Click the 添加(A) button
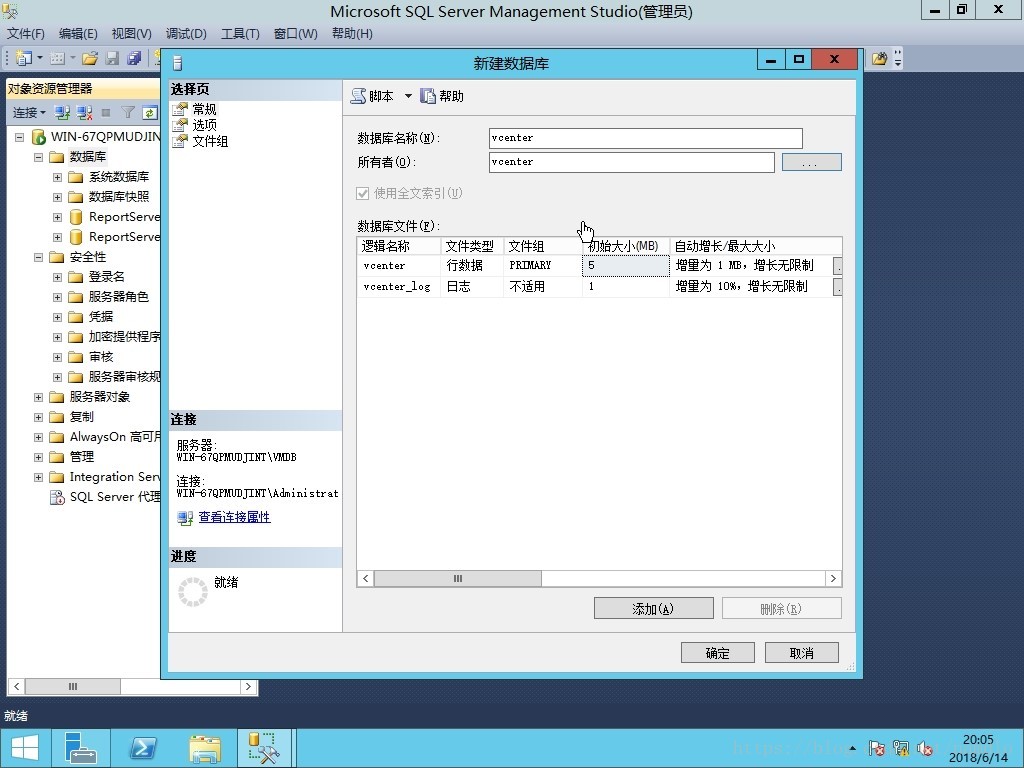Viewport: 1024px width, 768px height. pyautogui.click(x=653, y=608)
